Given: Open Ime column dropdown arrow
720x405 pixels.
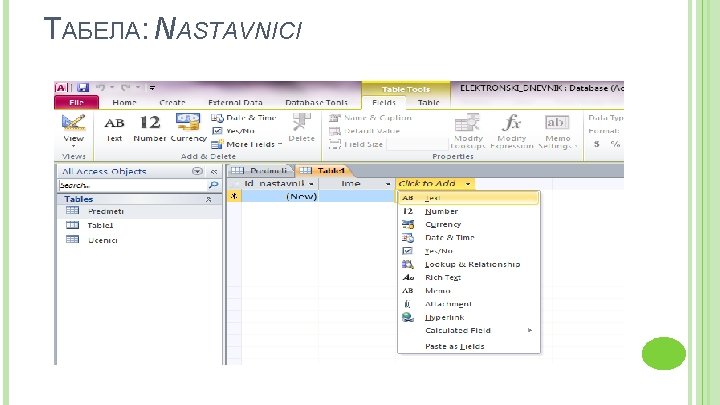Looking at the screenshot, I should (x=388, y=184).
